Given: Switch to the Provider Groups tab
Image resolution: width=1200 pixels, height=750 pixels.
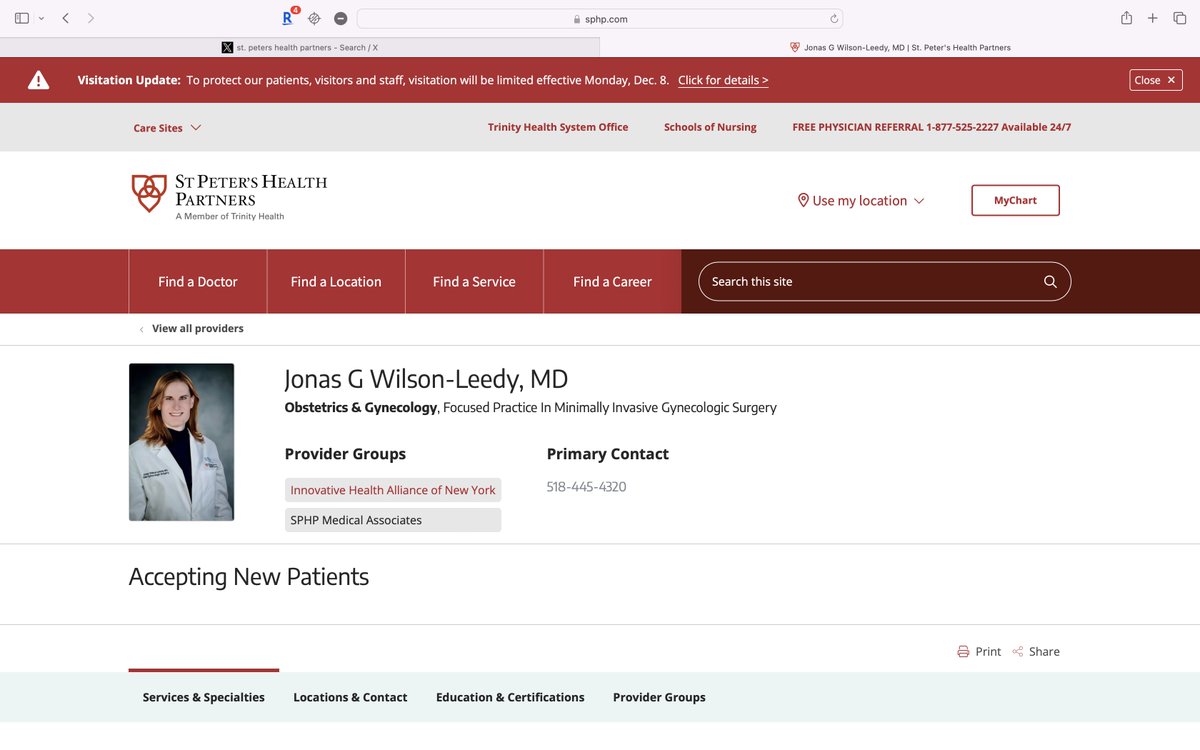Looking at the screenshot, I should click(659, 697).
